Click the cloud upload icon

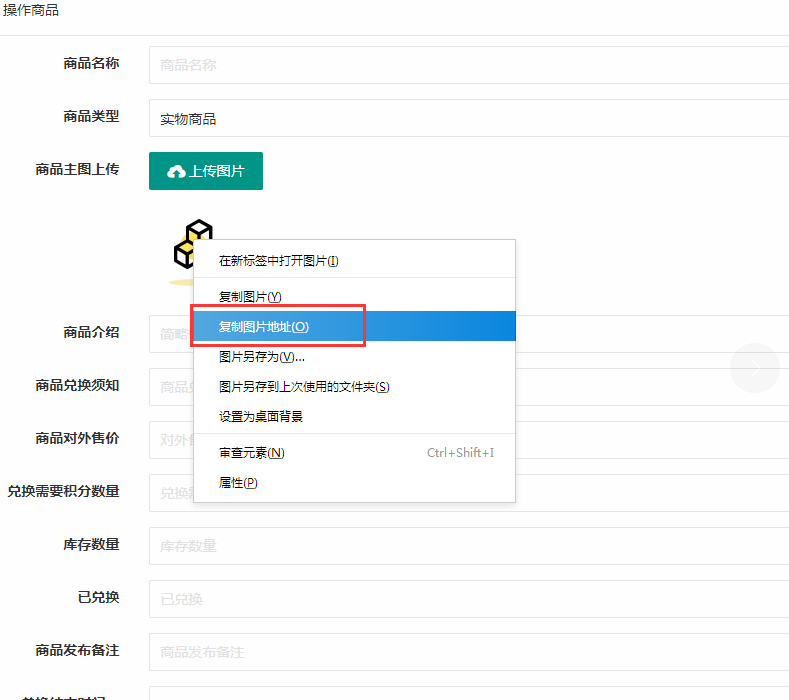coord(176,172)
